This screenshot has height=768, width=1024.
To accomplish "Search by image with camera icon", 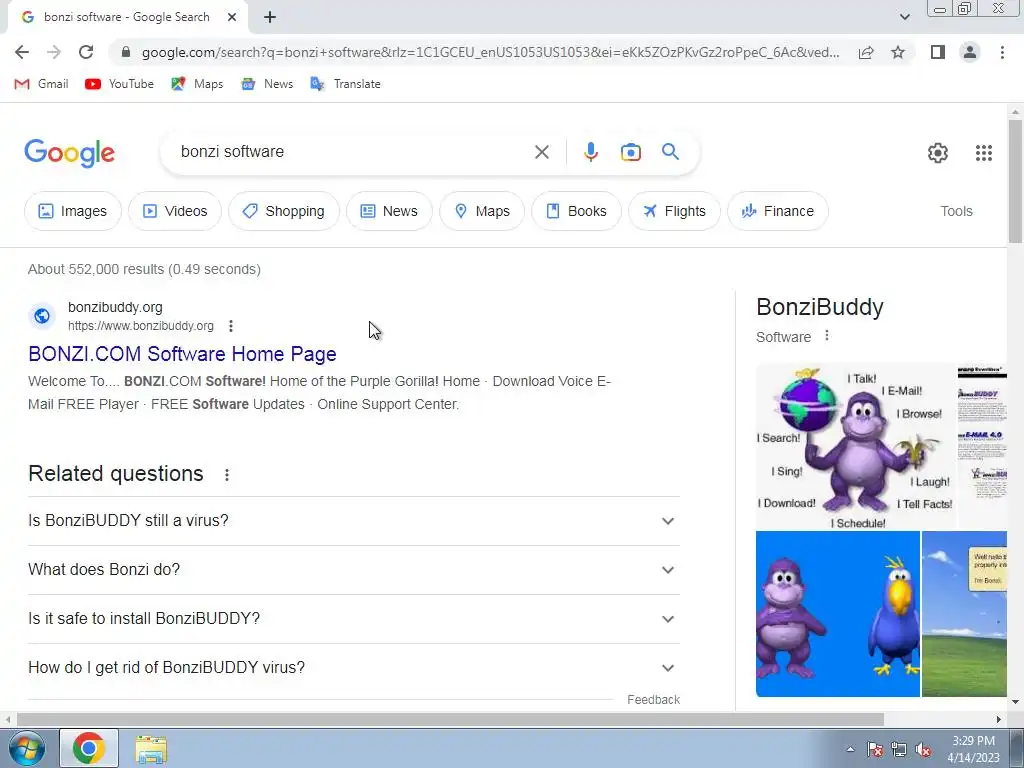I will (x=630, y=152).
